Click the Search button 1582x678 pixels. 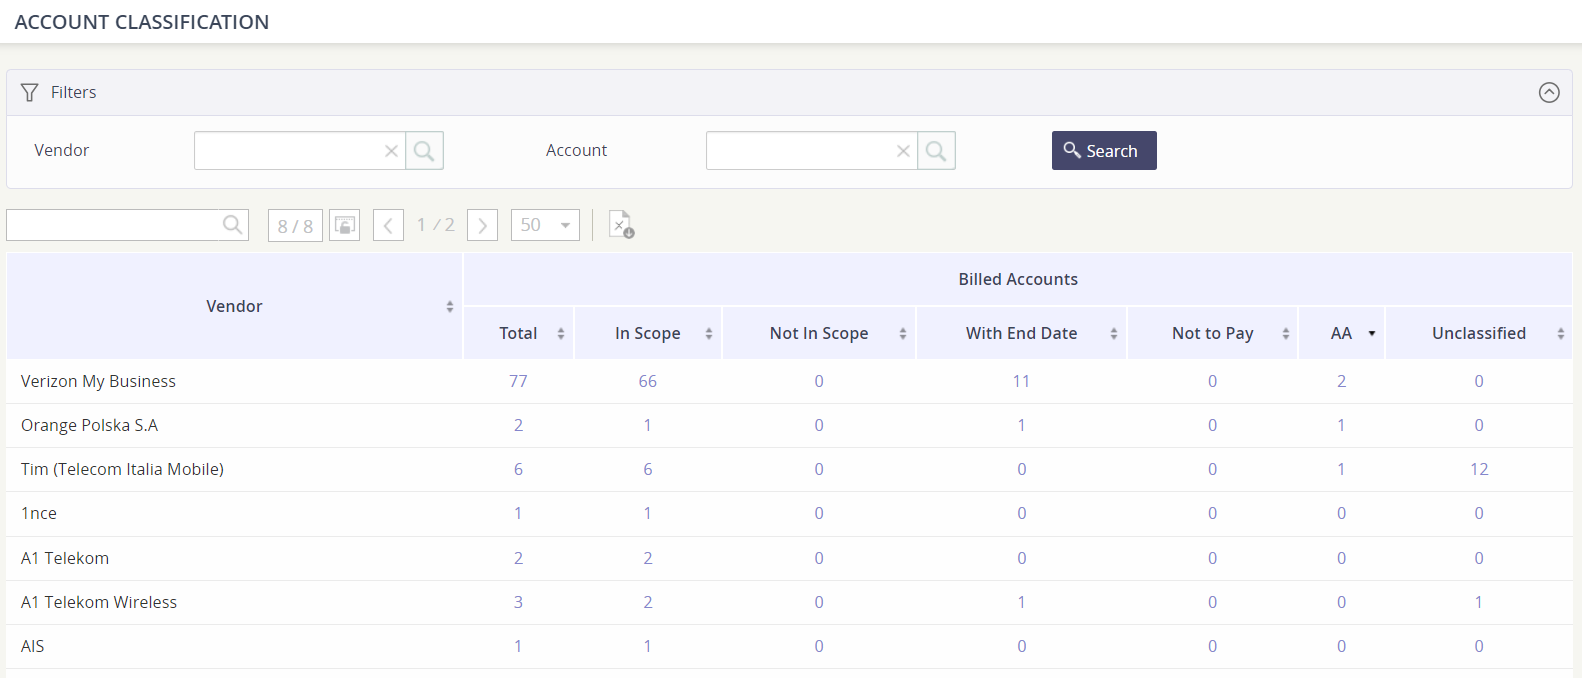coord(1104,151)
